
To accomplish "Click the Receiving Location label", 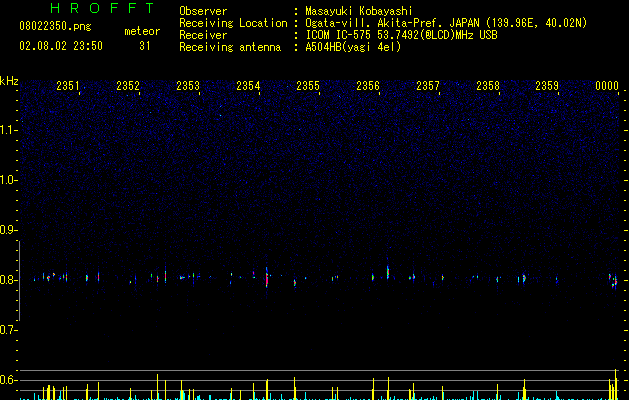I will pyautogui.click(x=233, y=23).
